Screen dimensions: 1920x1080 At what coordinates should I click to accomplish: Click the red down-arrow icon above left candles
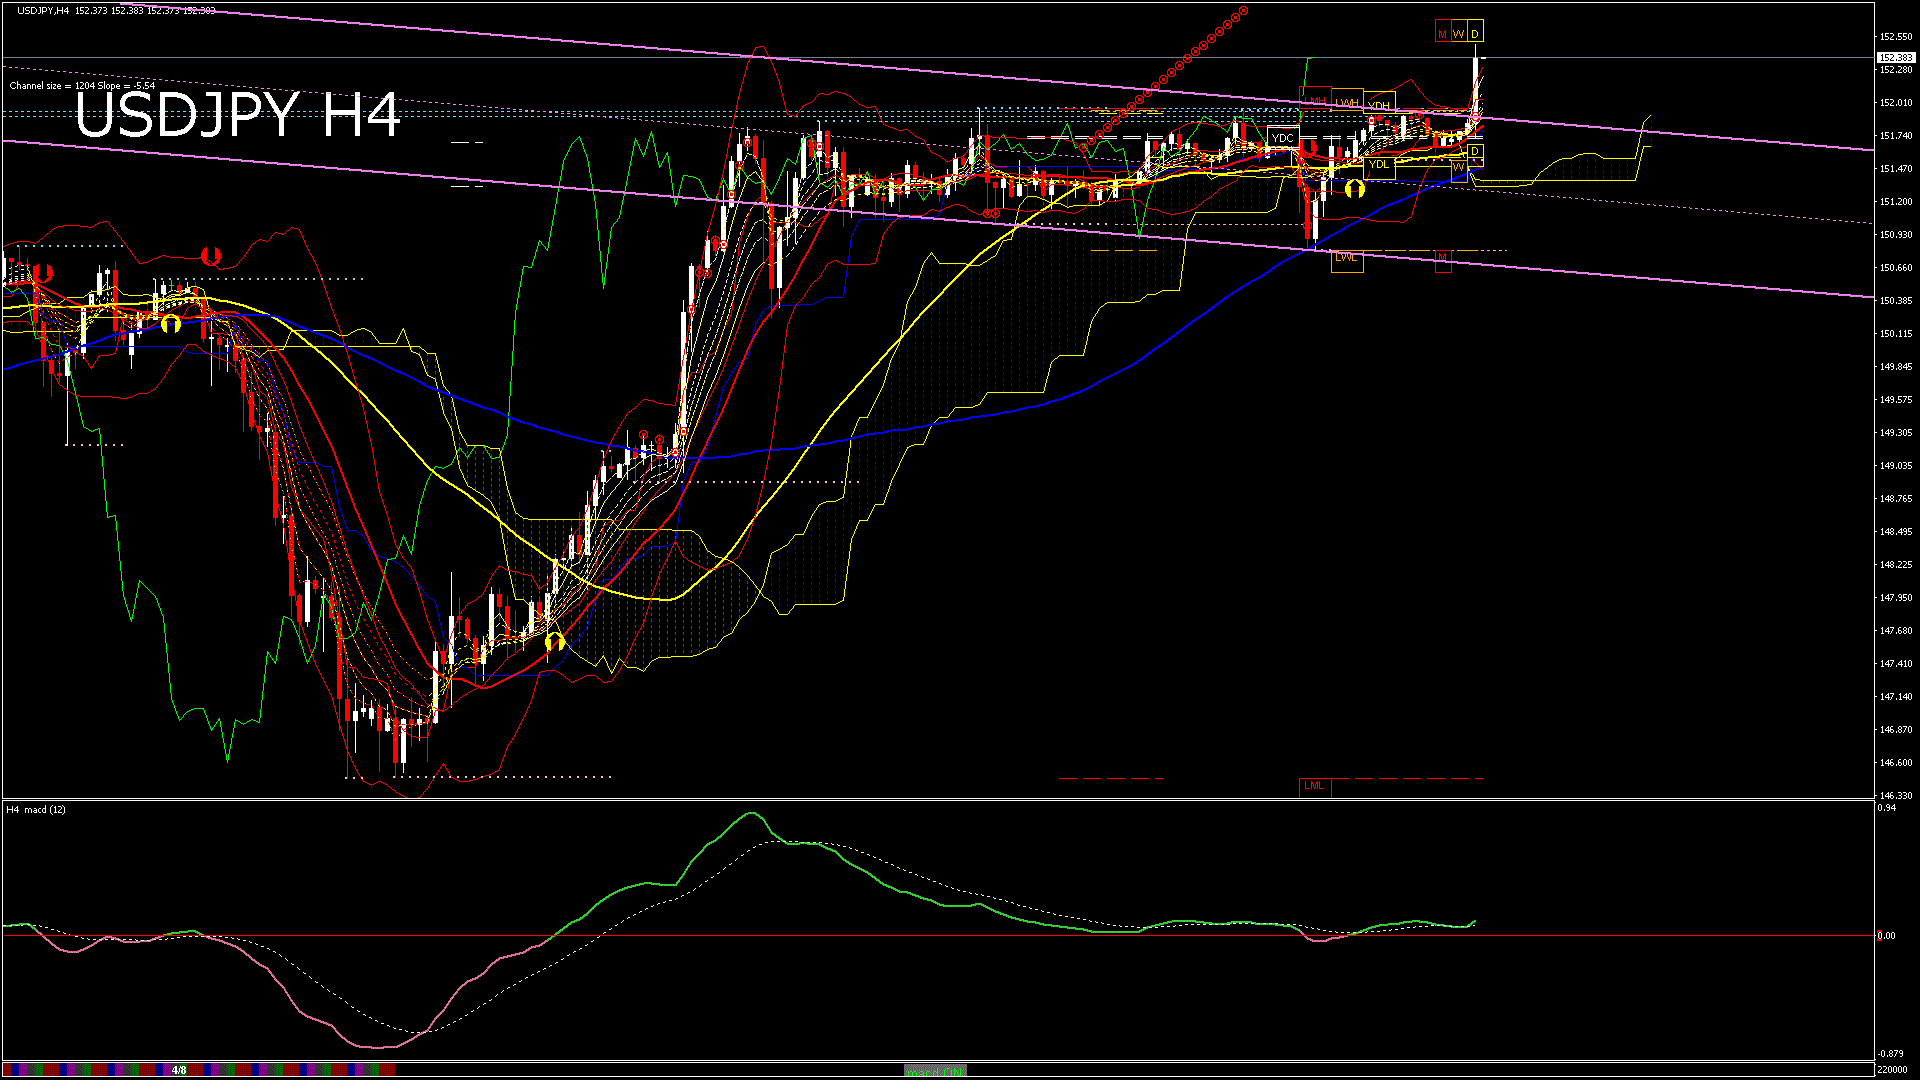click(210, 256)
